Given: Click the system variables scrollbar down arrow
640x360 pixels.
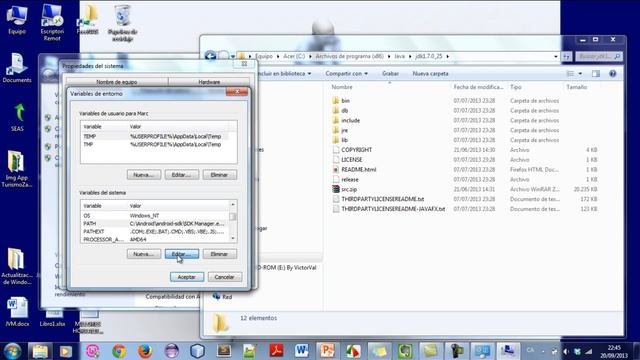Looking at the screenshot, I should pyautogui.click(x=233, y=238).
